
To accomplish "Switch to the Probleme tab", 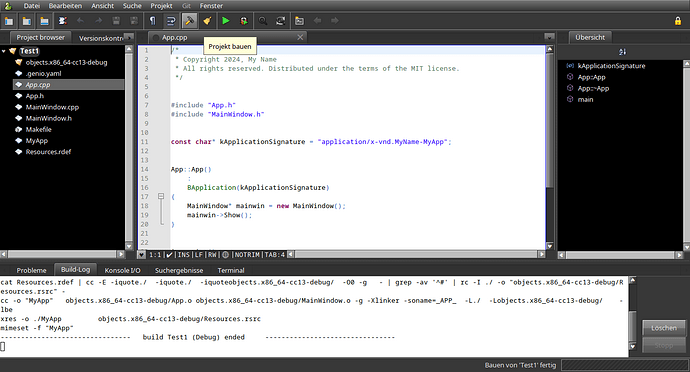I will (x=31, y=270).
